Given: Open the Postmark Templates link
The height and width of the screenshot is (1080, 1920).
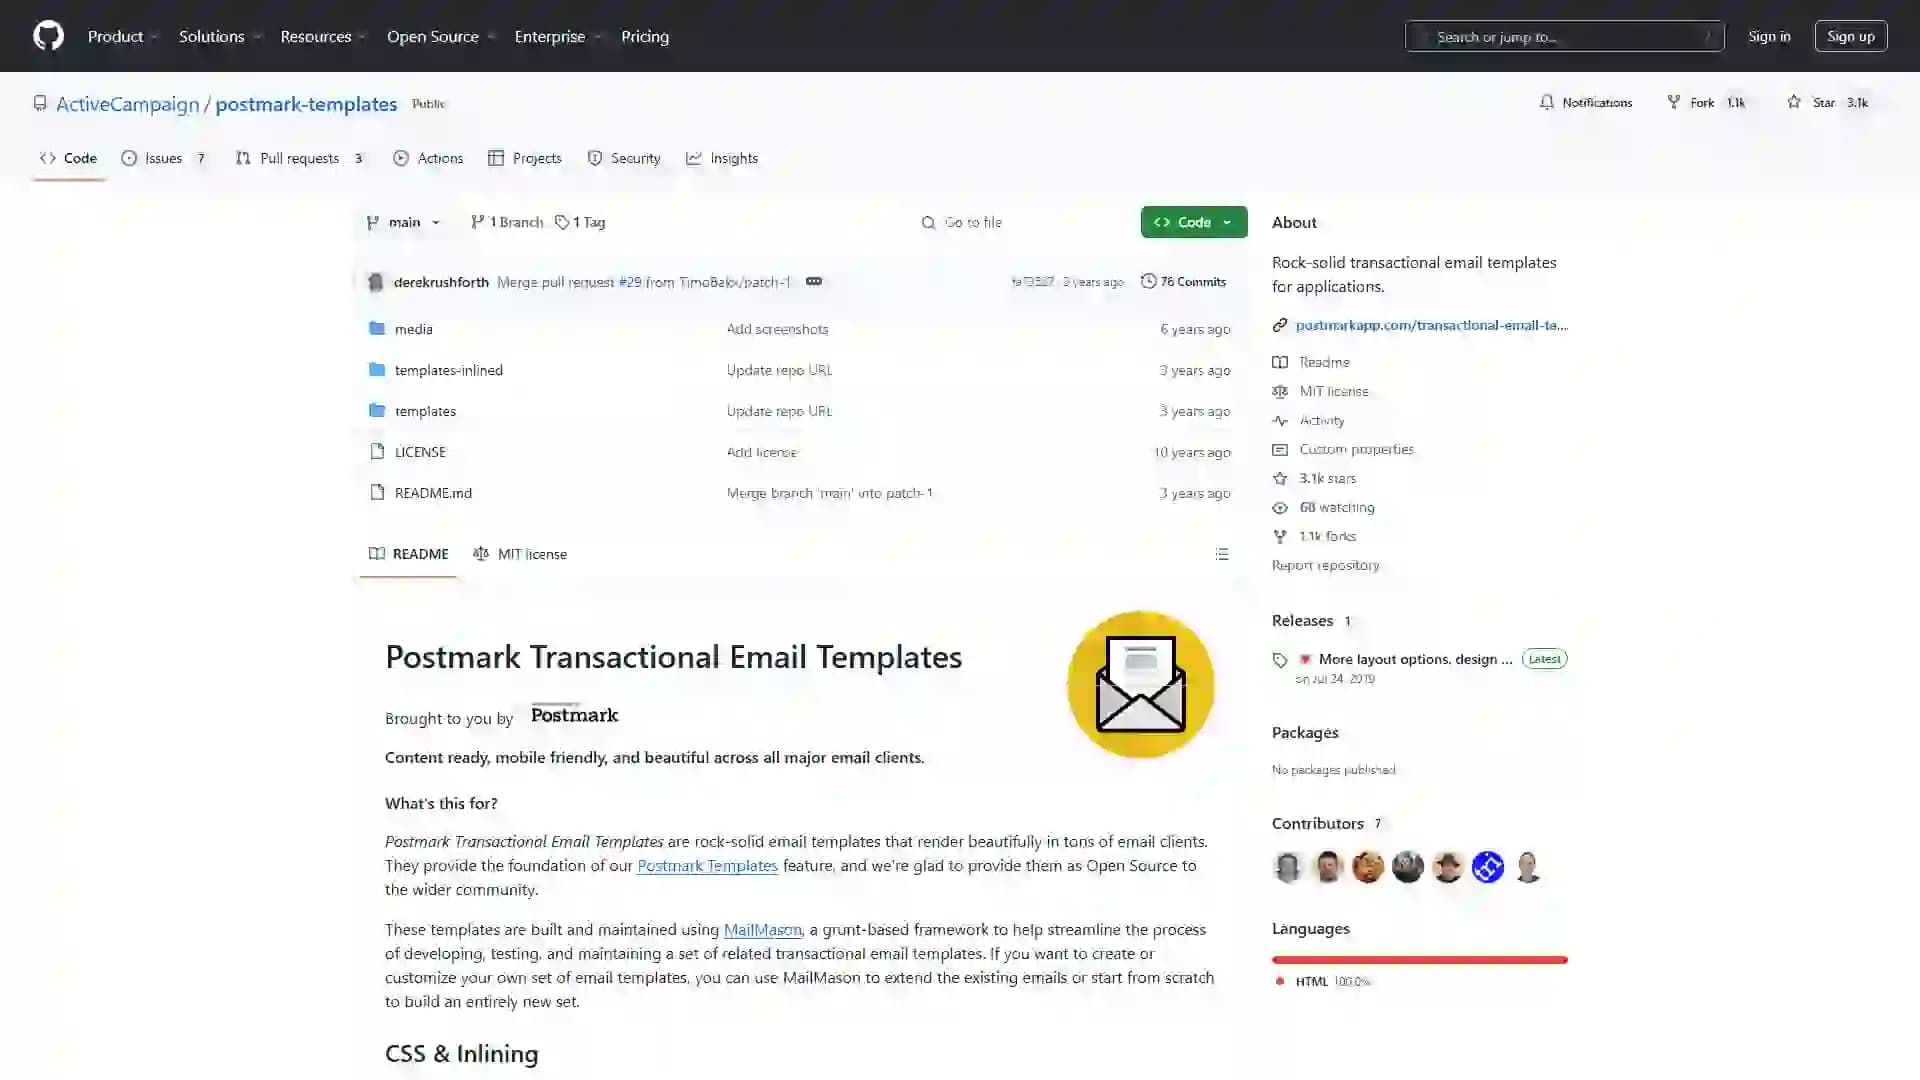Looking at the screenshot, I should [707, 865].
